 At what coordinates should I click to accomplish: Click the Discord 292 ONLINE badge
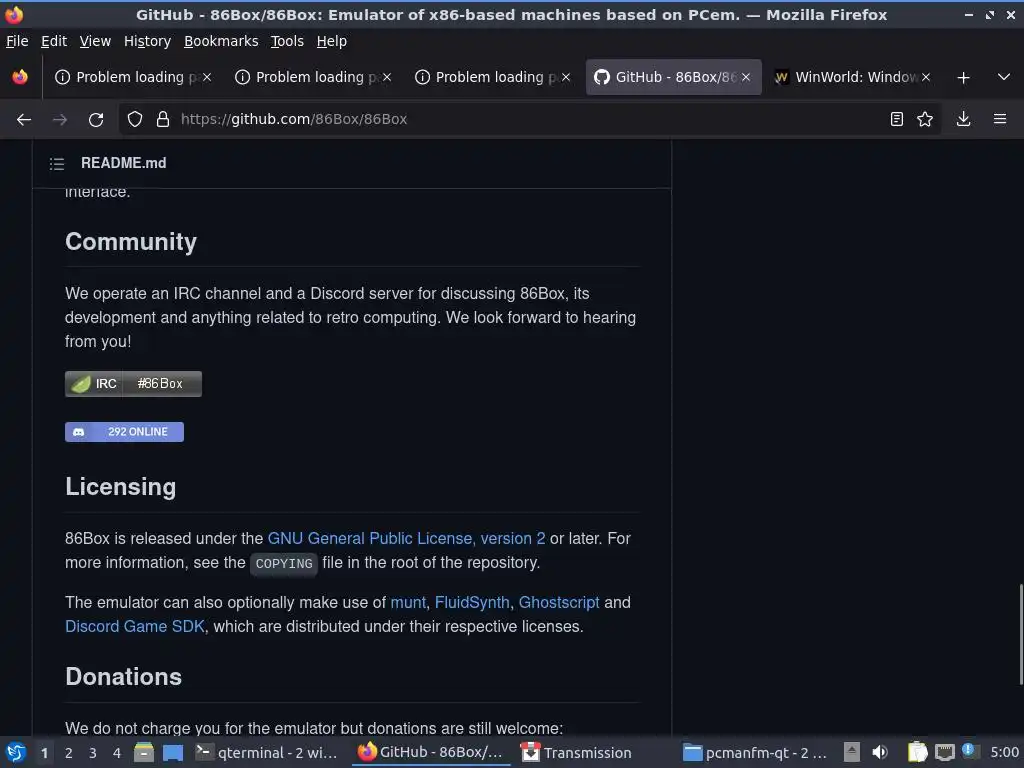pyautogui.click(x=124, y=432)
